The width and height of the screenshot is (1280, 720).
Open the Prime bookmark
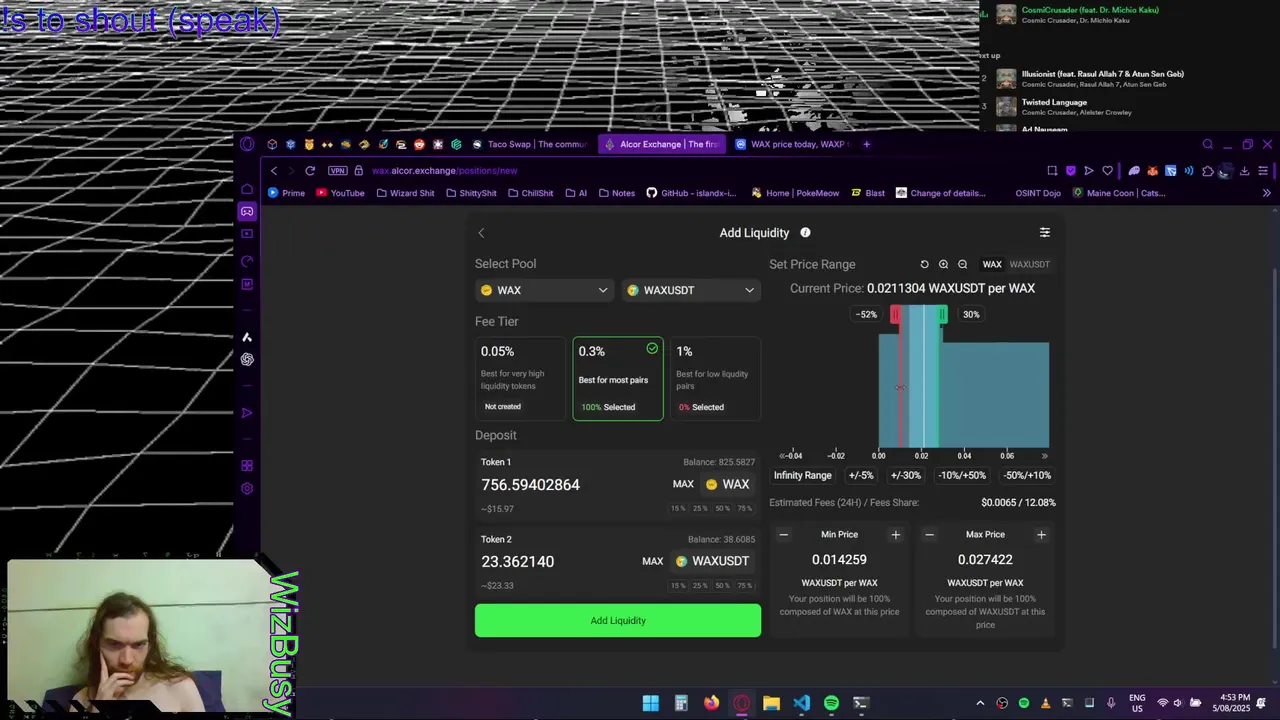tap(287, 193)
